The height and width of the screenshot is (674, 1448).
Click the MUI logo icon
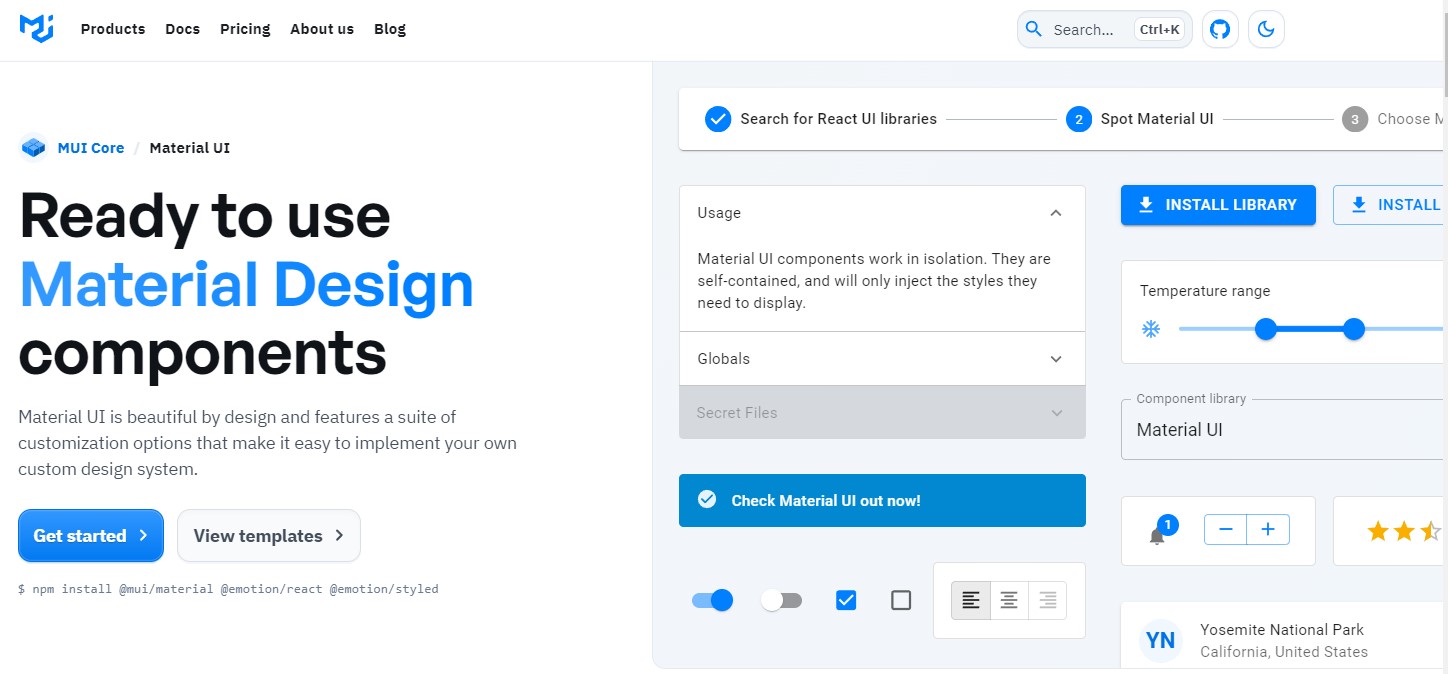tap(36, 29)
